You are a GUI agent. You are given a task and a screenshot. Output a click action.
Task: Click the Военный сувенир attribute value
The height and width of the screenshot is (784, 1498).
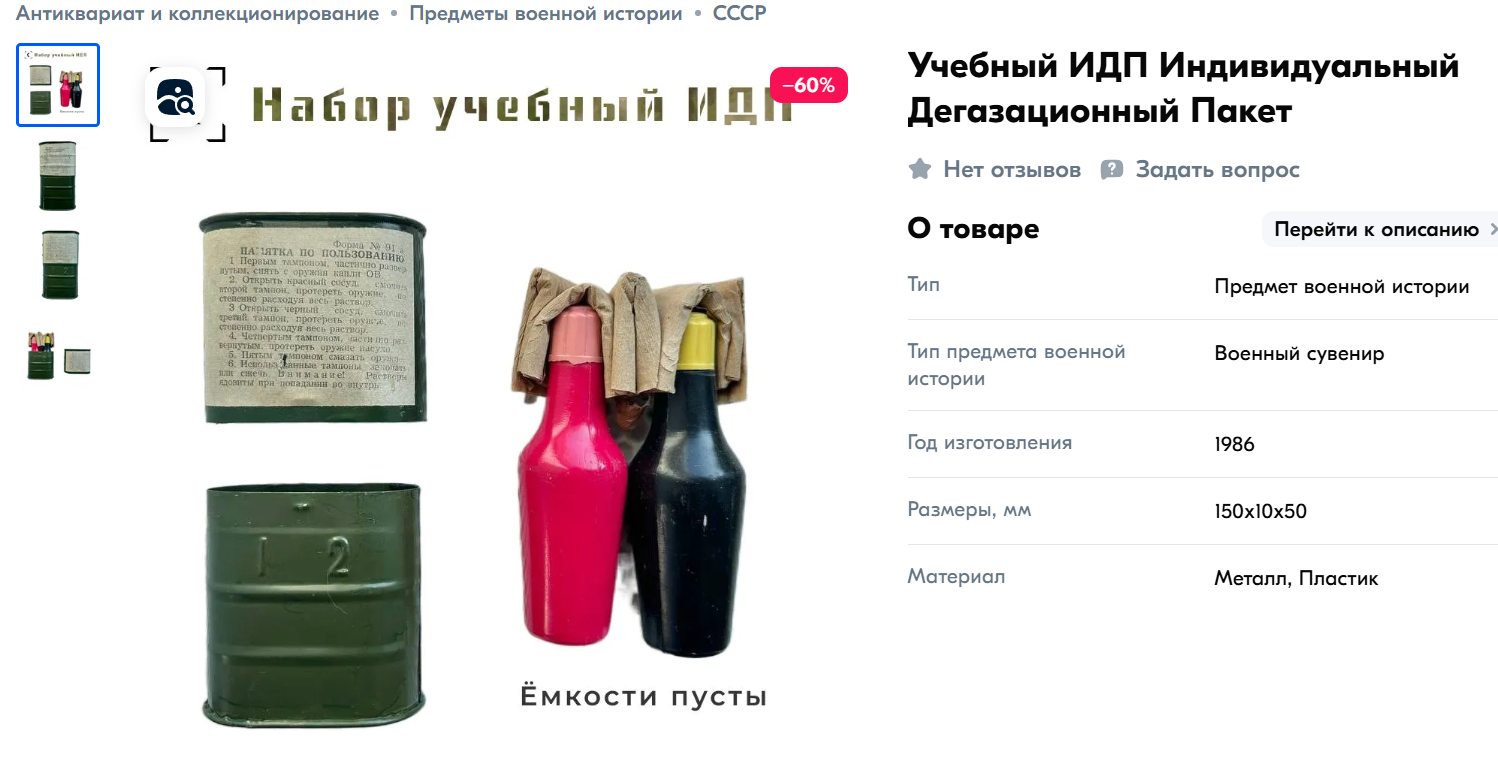click(x=1299, y=354)
